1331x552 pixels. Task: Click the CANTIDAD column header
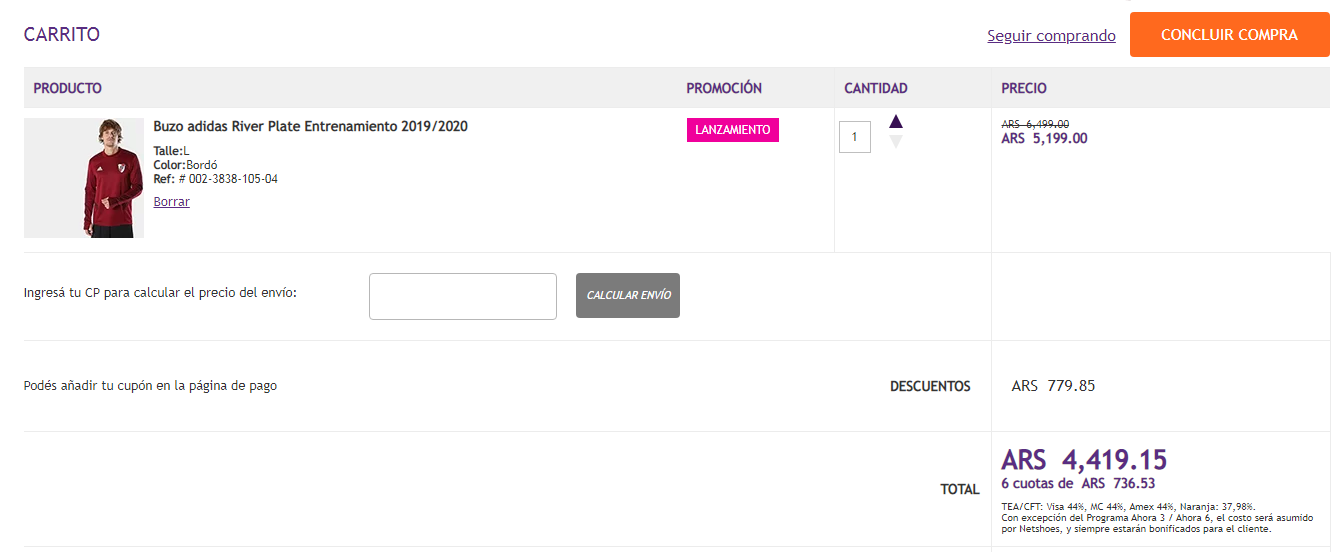pyautogui.click(x=876, y=88)
